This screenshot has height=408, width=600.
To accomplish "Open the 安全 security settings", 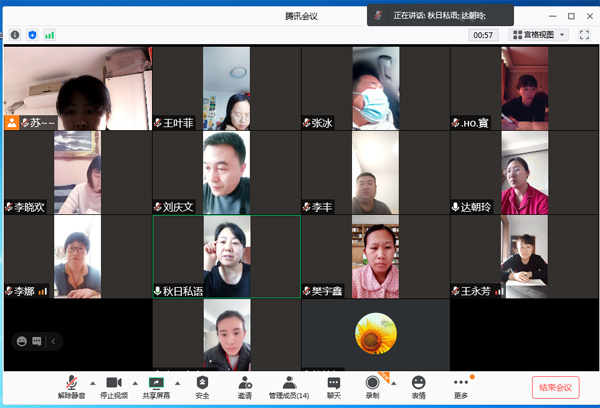I will click(202, 386).
